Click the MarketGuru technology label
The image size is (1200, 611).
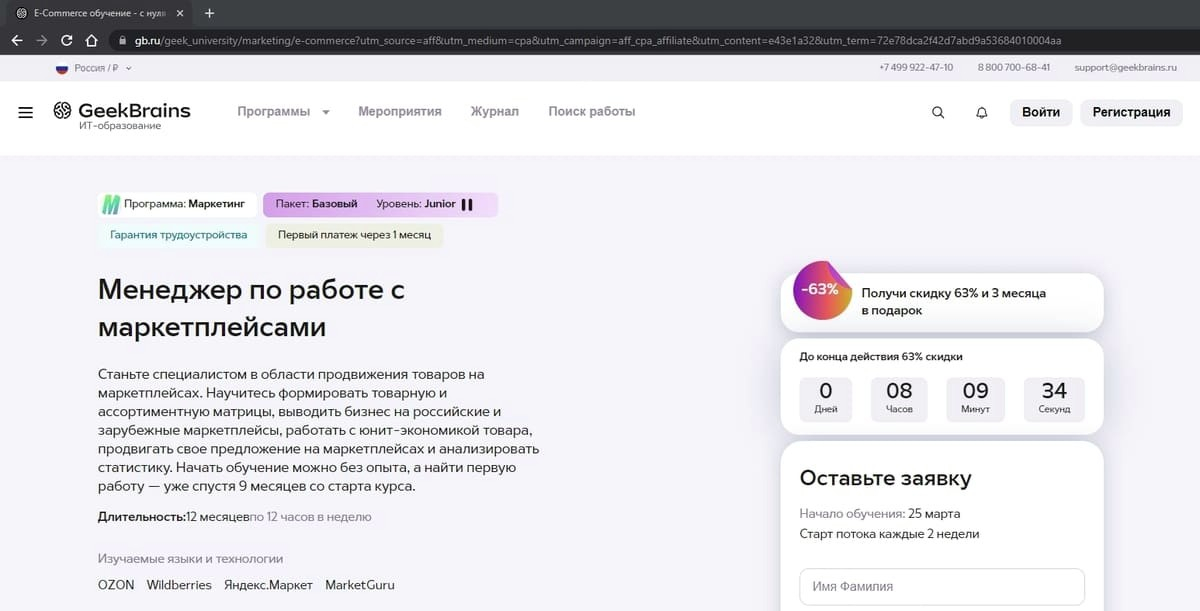(x=360, y=585)
